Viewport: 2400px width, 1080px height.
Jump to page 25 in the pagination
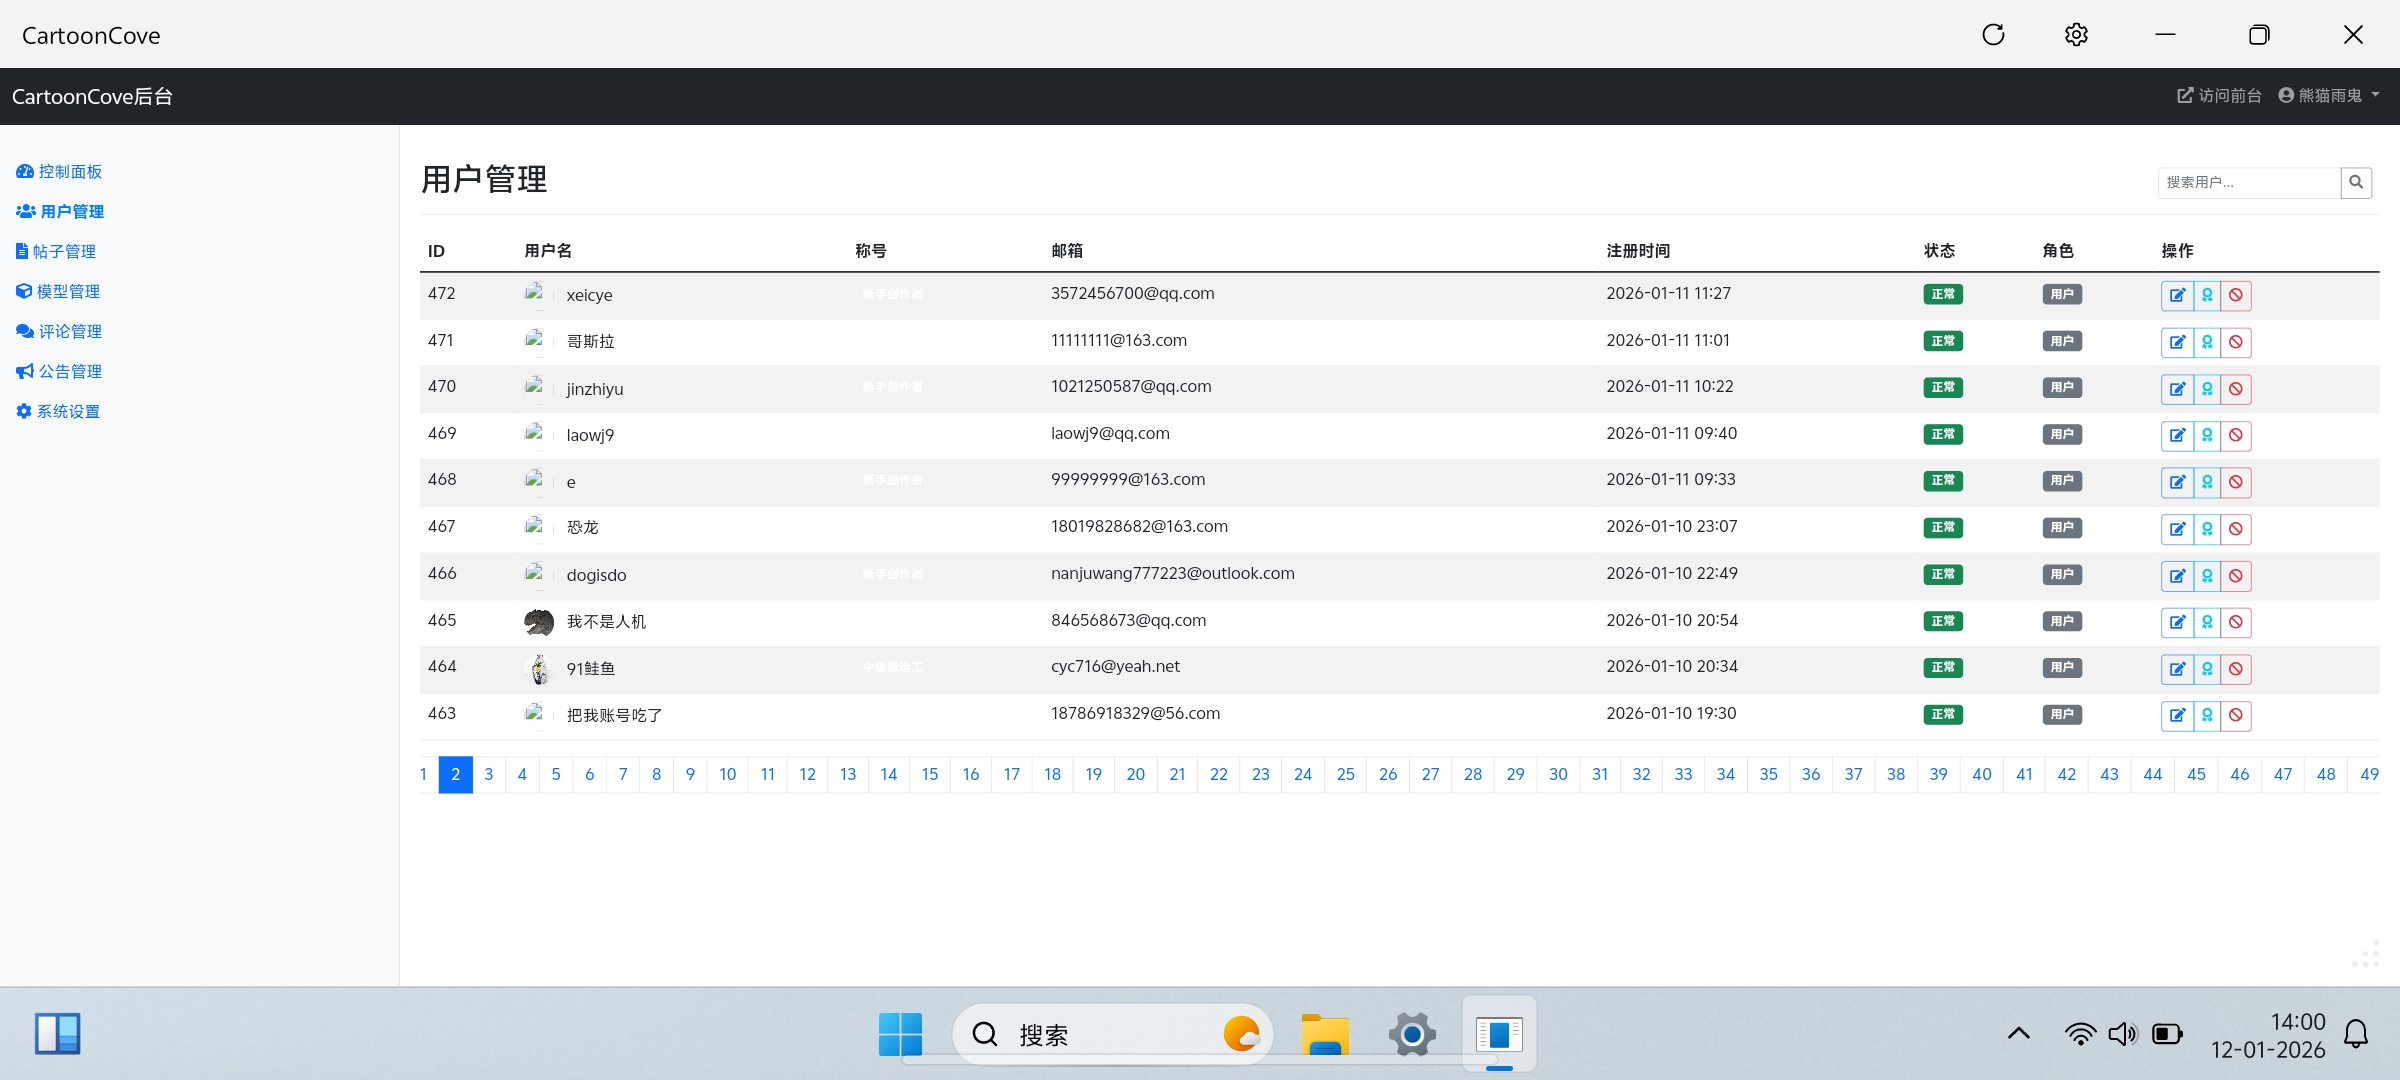(x=1345, y=774)
